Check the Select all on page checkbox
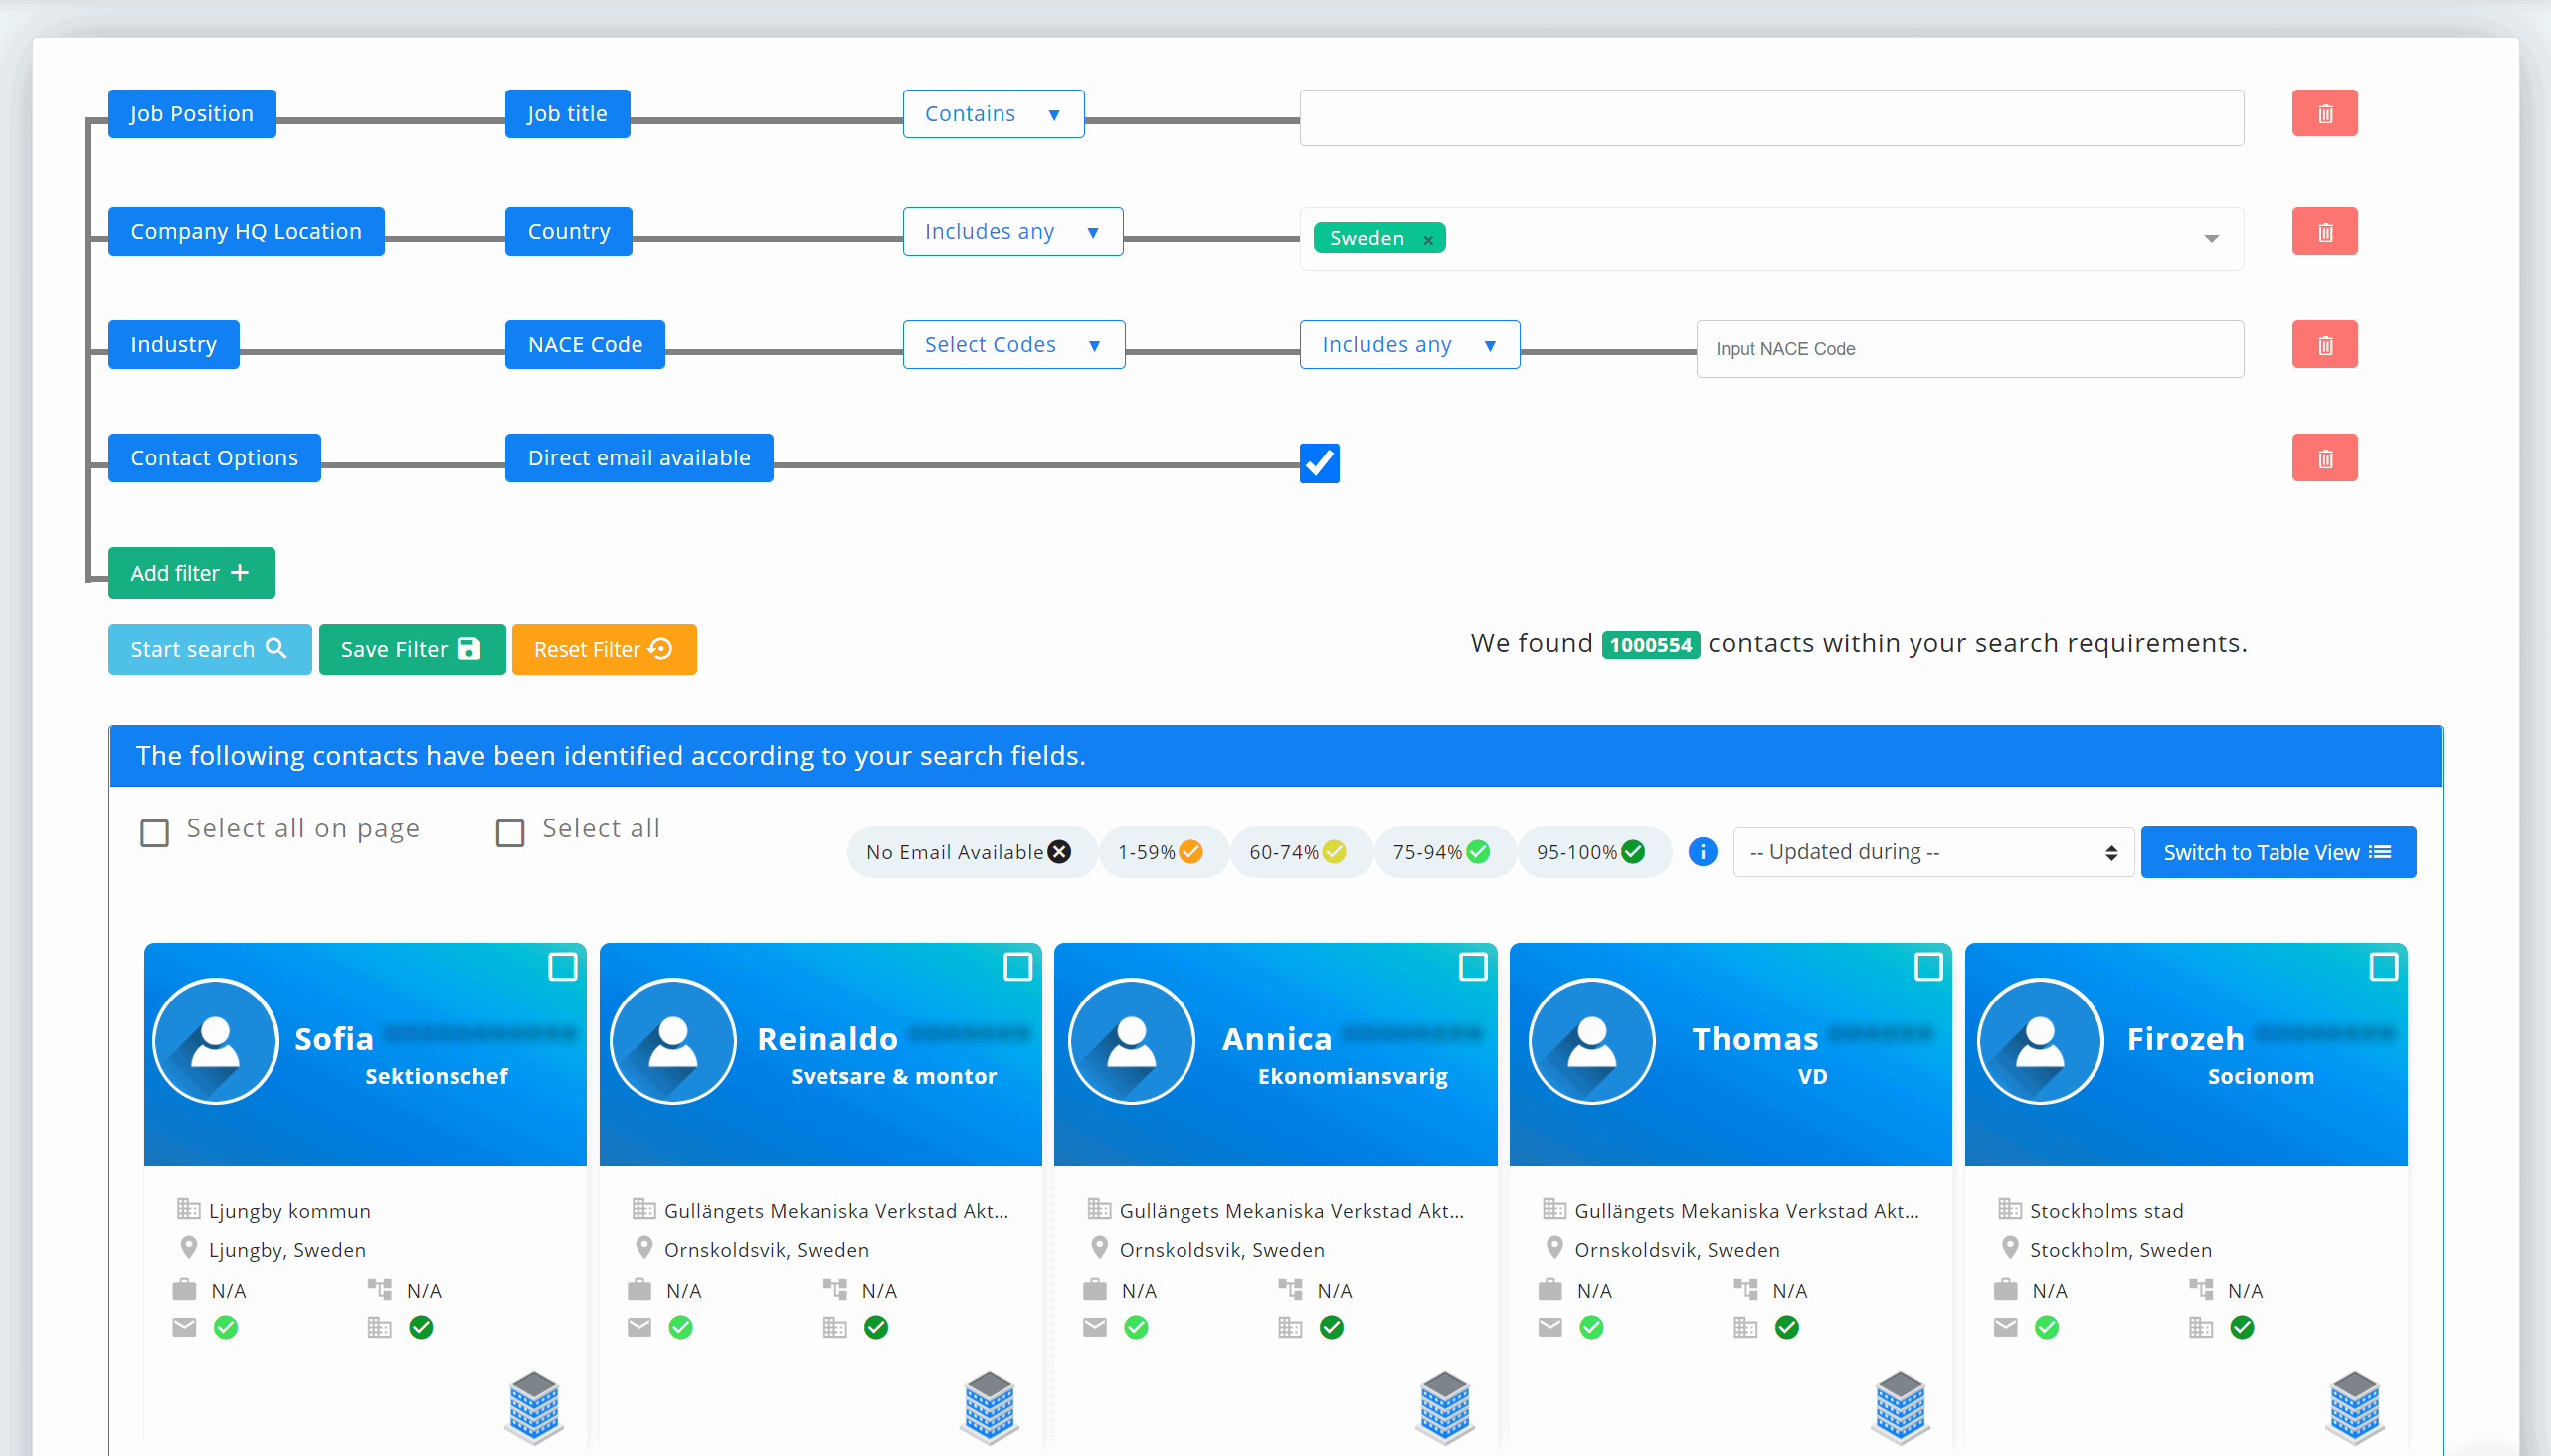 pos(154,833)
